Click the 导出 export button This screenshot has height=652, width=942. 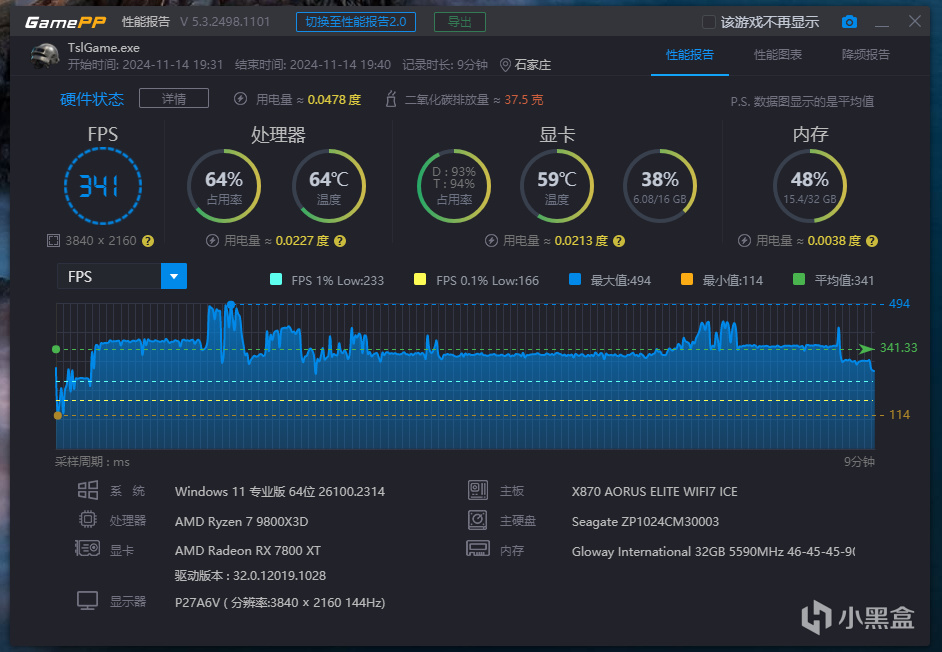pyautogui.click(x=460, y=22)
